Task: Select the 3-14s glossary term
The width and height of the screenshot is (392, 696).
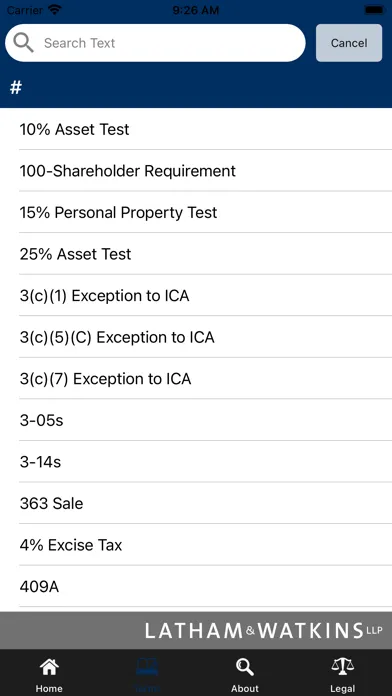Action: click(x=196, y=462)
